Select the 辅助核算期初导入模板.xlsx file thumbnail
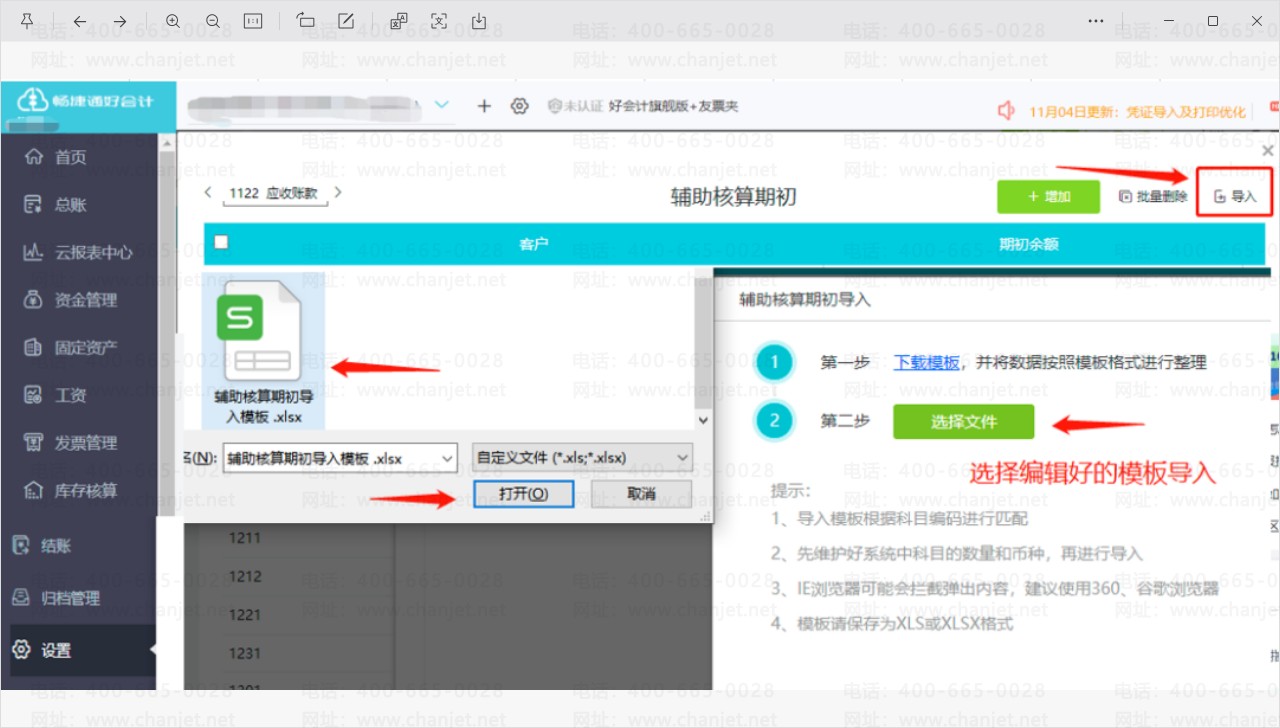 (264, 351)
